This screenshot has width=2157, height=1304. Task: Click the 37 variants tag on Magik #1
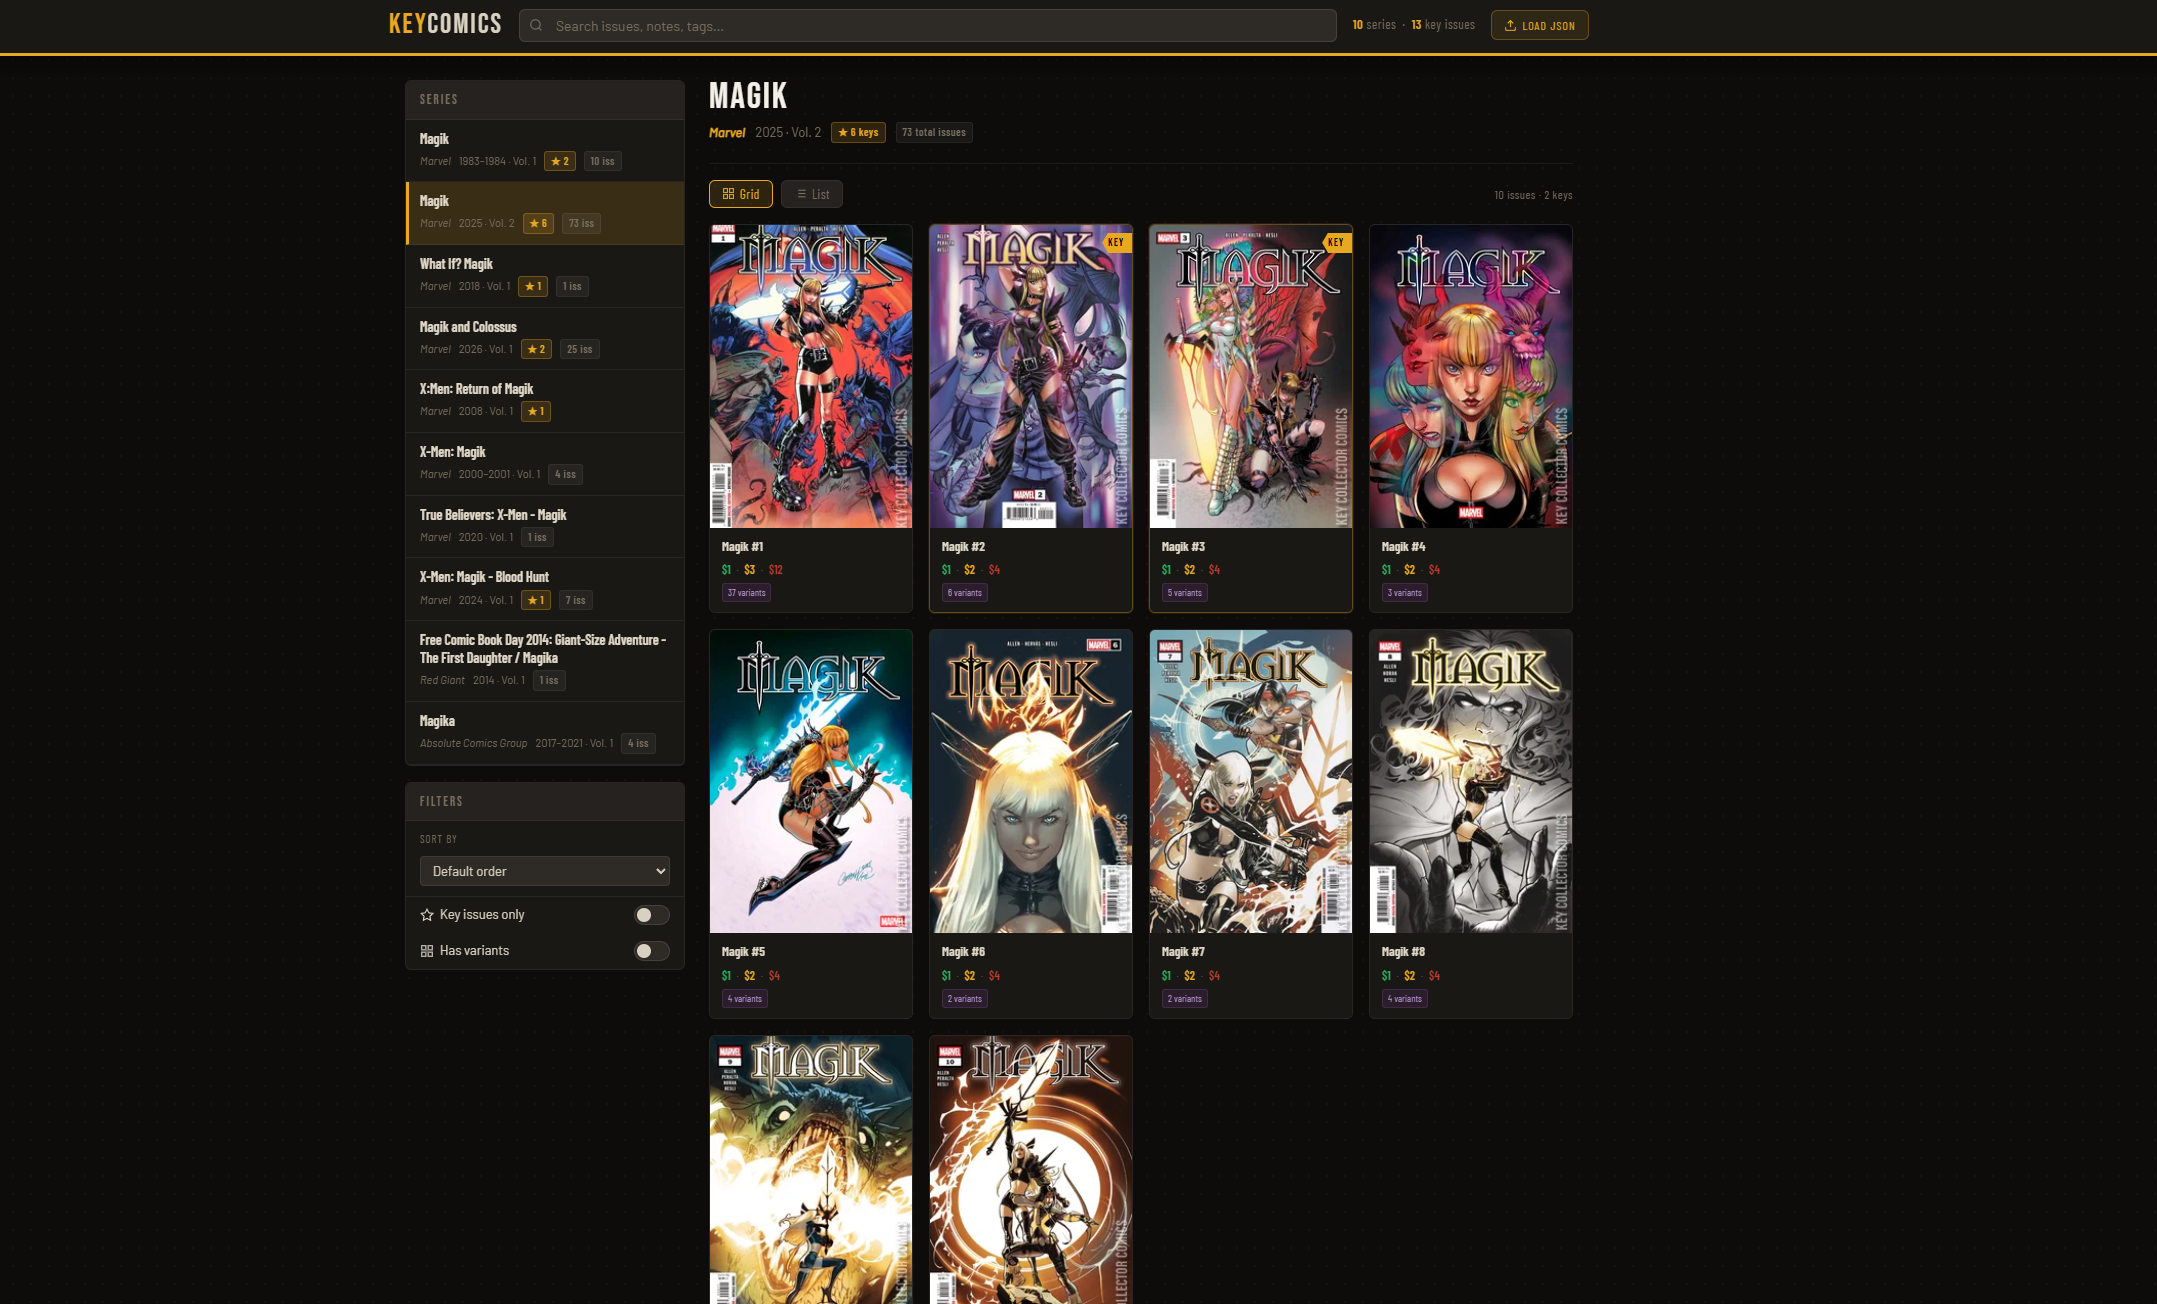746,593
